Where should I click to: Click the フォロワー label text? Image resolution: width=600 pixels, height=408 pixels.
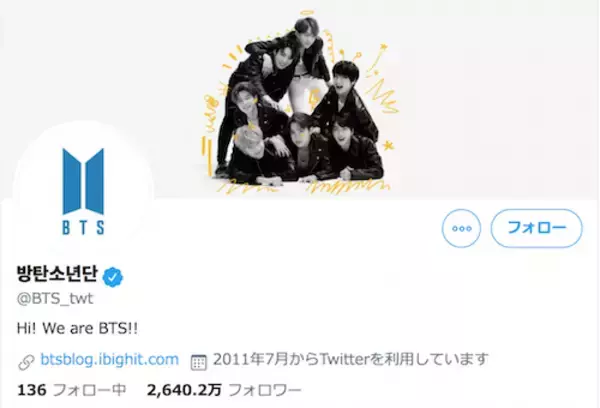(265, 391)
